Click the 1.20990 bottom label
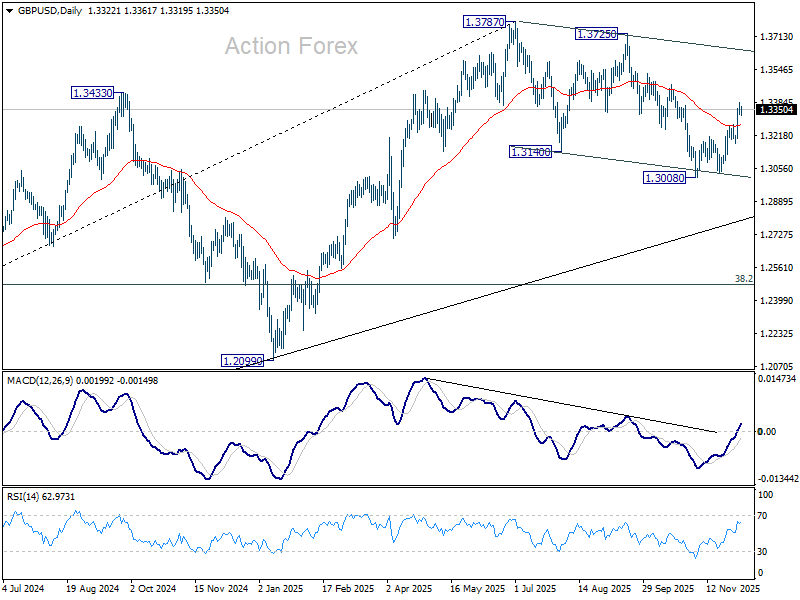 pyautogui.click(x=242, y=361)
